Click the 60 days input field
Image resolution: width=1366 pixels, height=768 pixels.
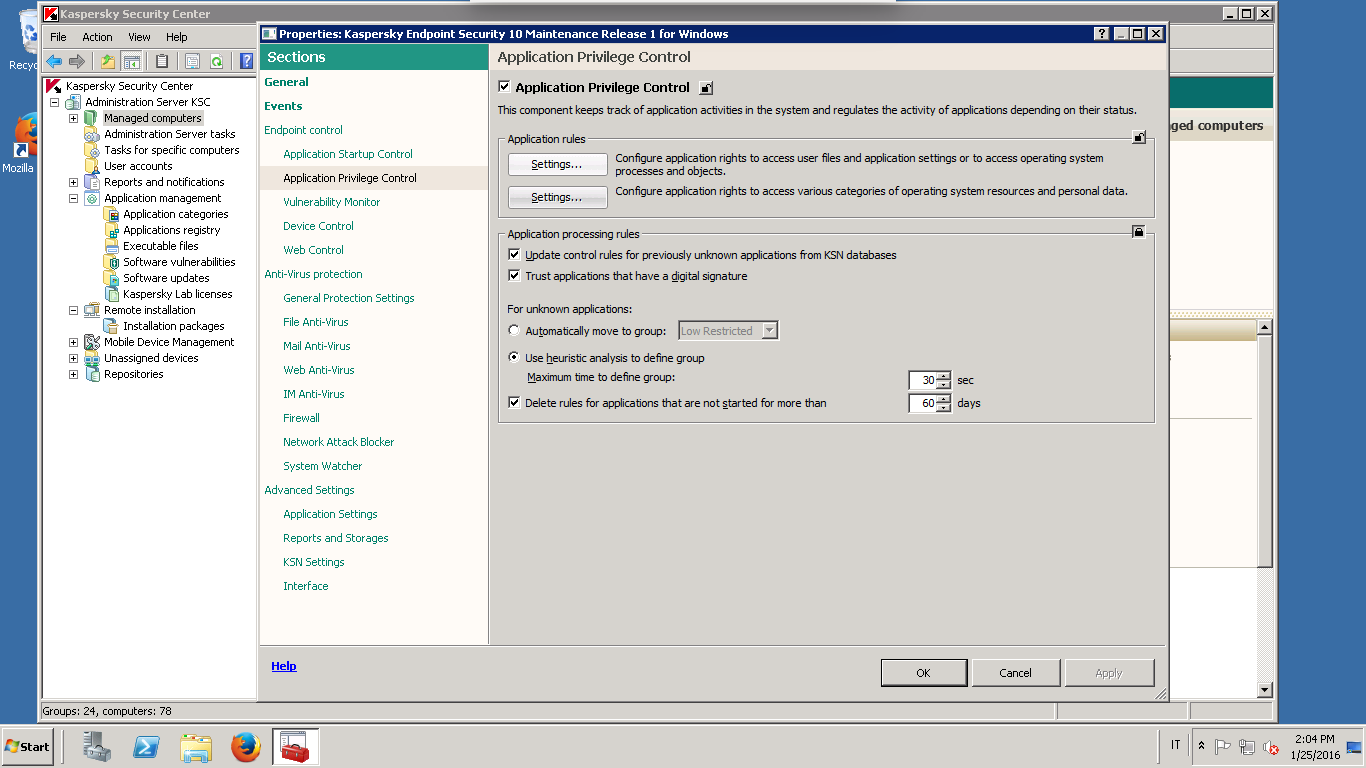point(923,403)
